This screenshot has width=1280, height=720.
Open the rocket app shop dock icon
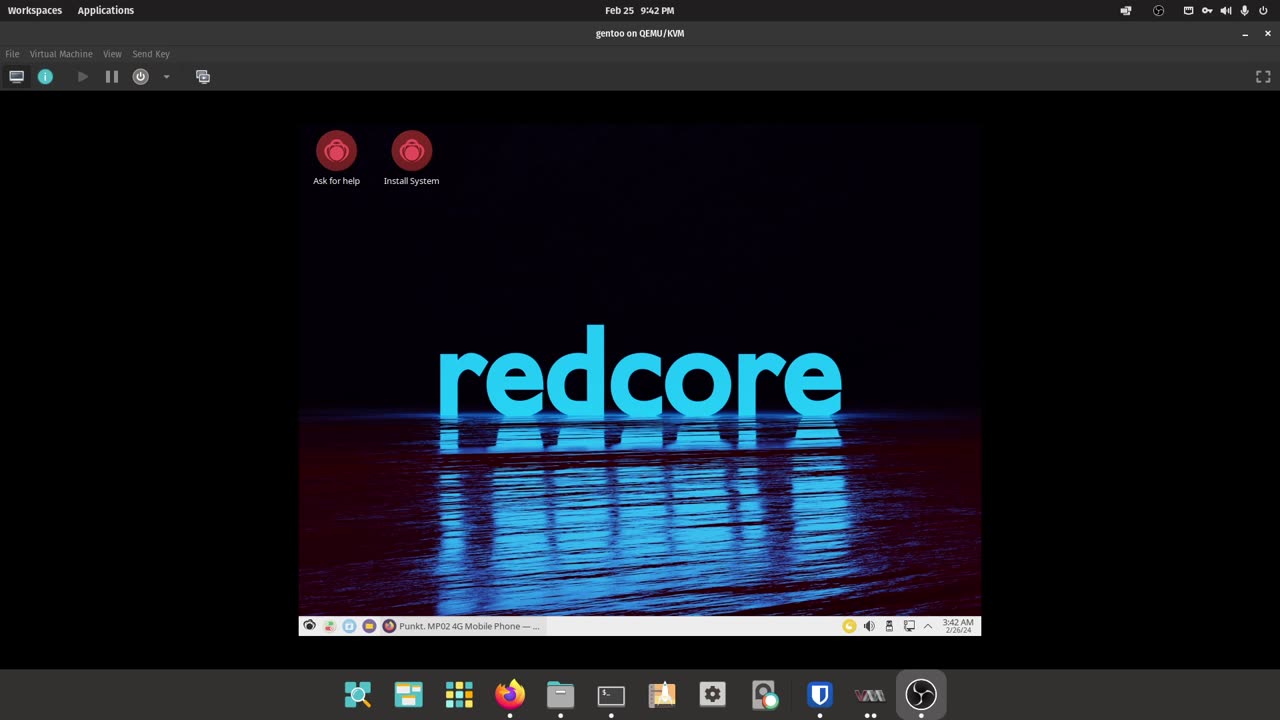click(x=662, y=694)
